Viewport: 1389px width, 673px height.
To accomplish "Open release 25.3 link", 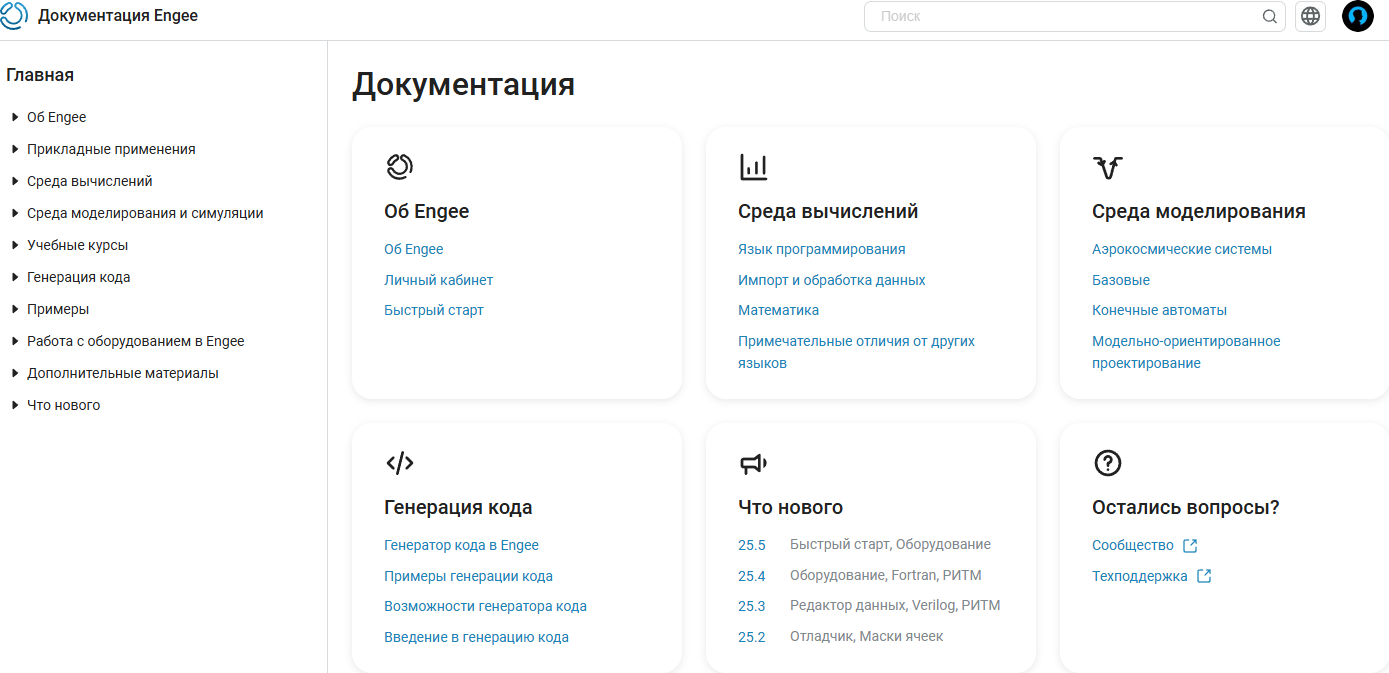I will coord(752,606).
